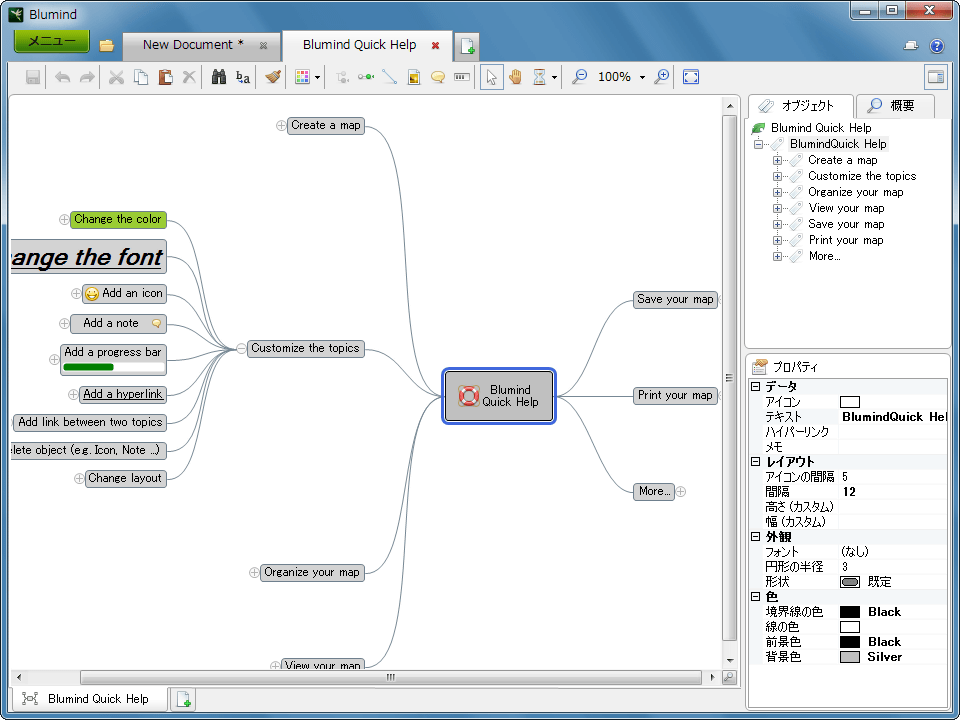
Task: Open Find with the binoculars icon
Action: pyautogui.click(x=219, y=77)
